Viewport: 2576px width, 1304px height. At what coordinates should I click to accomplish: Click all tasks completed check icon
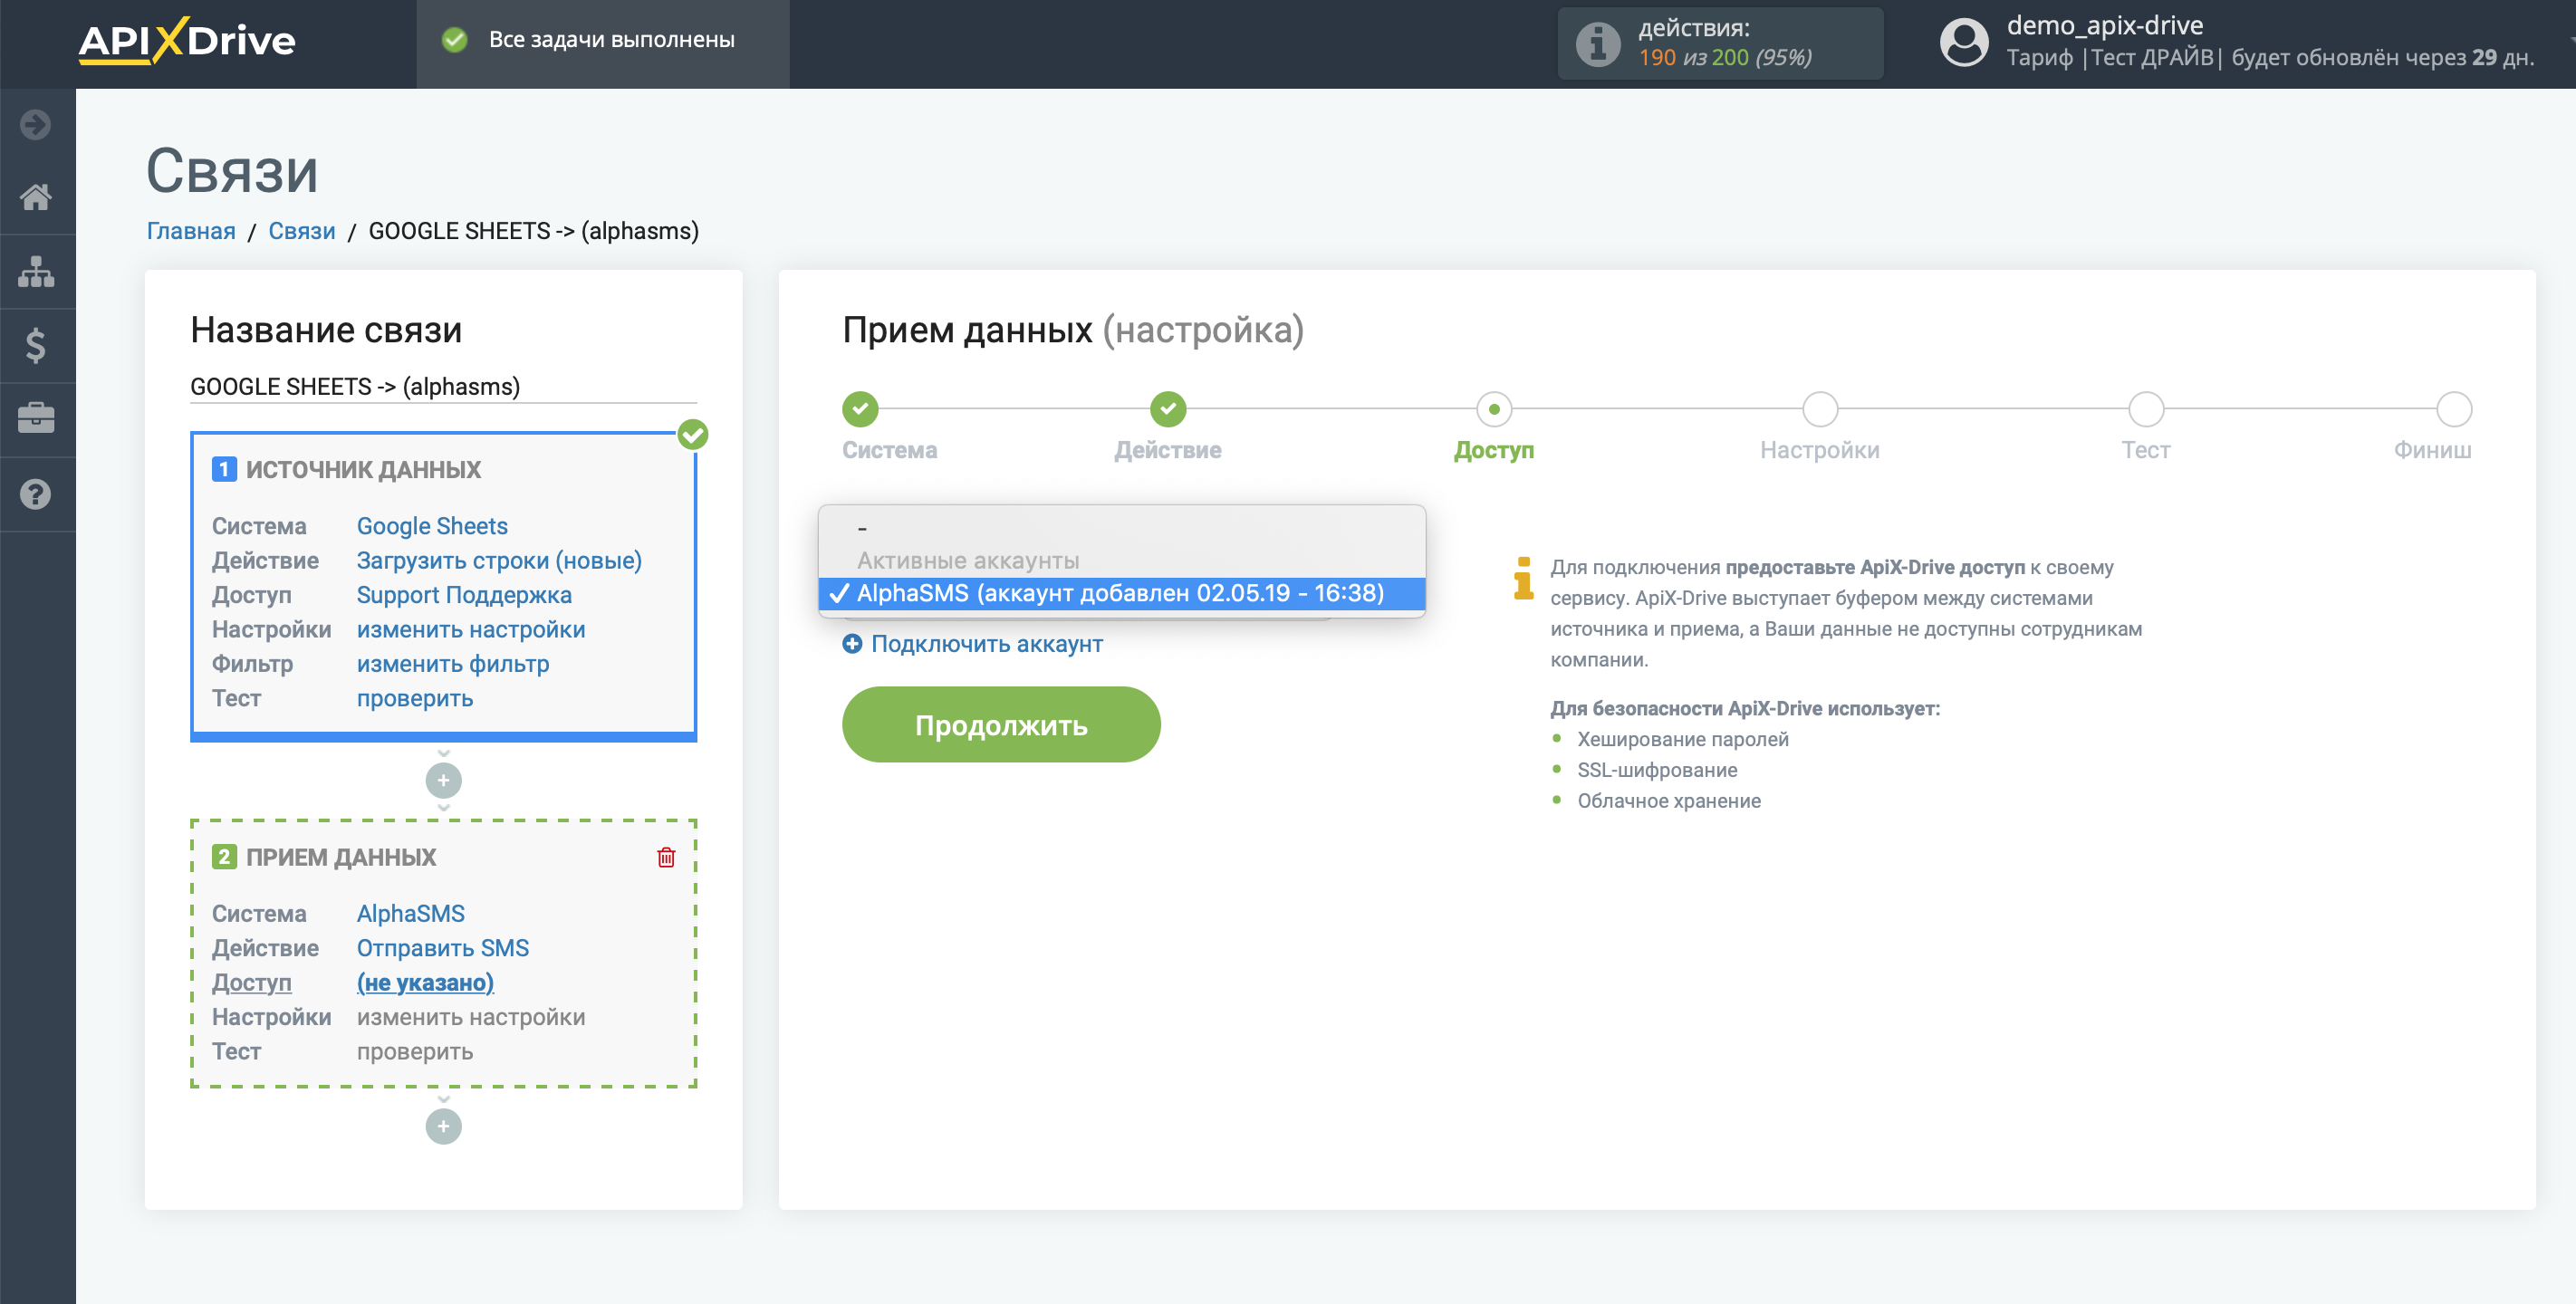(455, 40)
